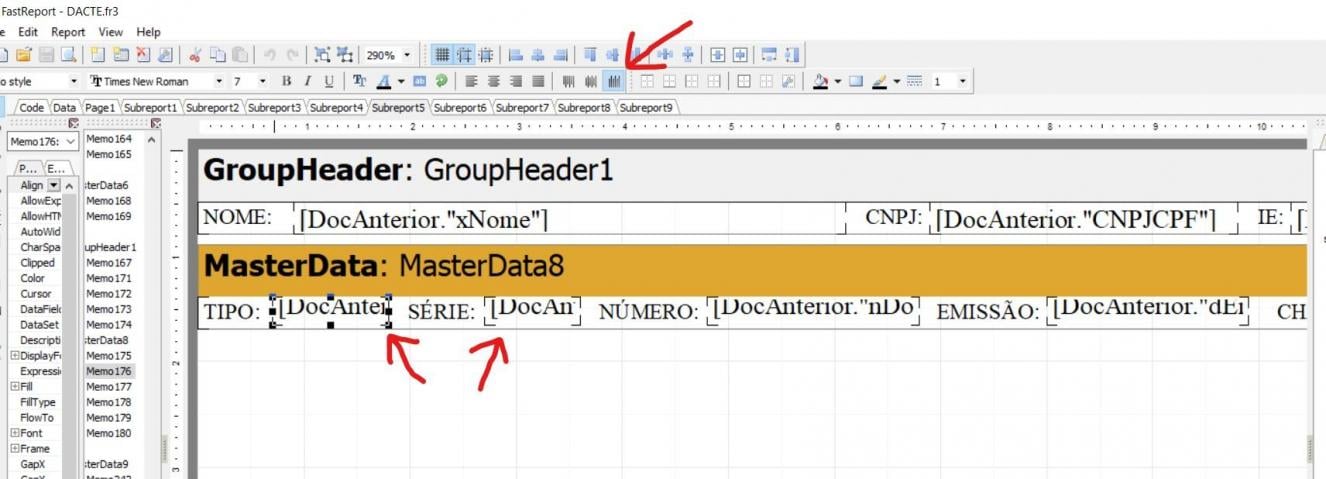
Task: Center text horizontally
Action: coord(494,81)
